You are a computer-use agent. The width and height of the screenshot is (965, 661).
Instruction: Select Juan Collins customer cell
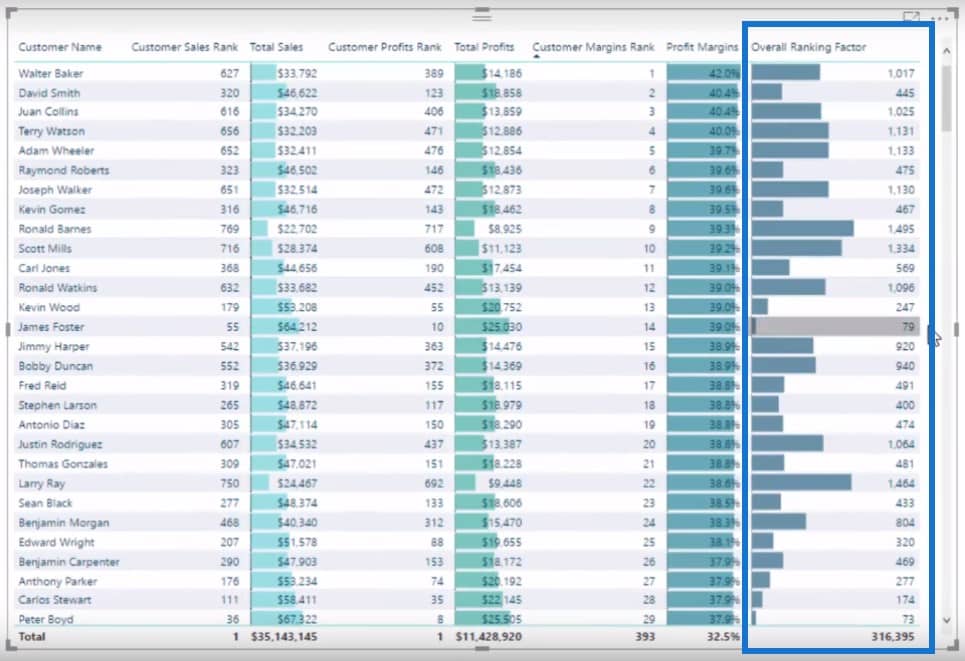pyautogui.click(x=48, y=111)
